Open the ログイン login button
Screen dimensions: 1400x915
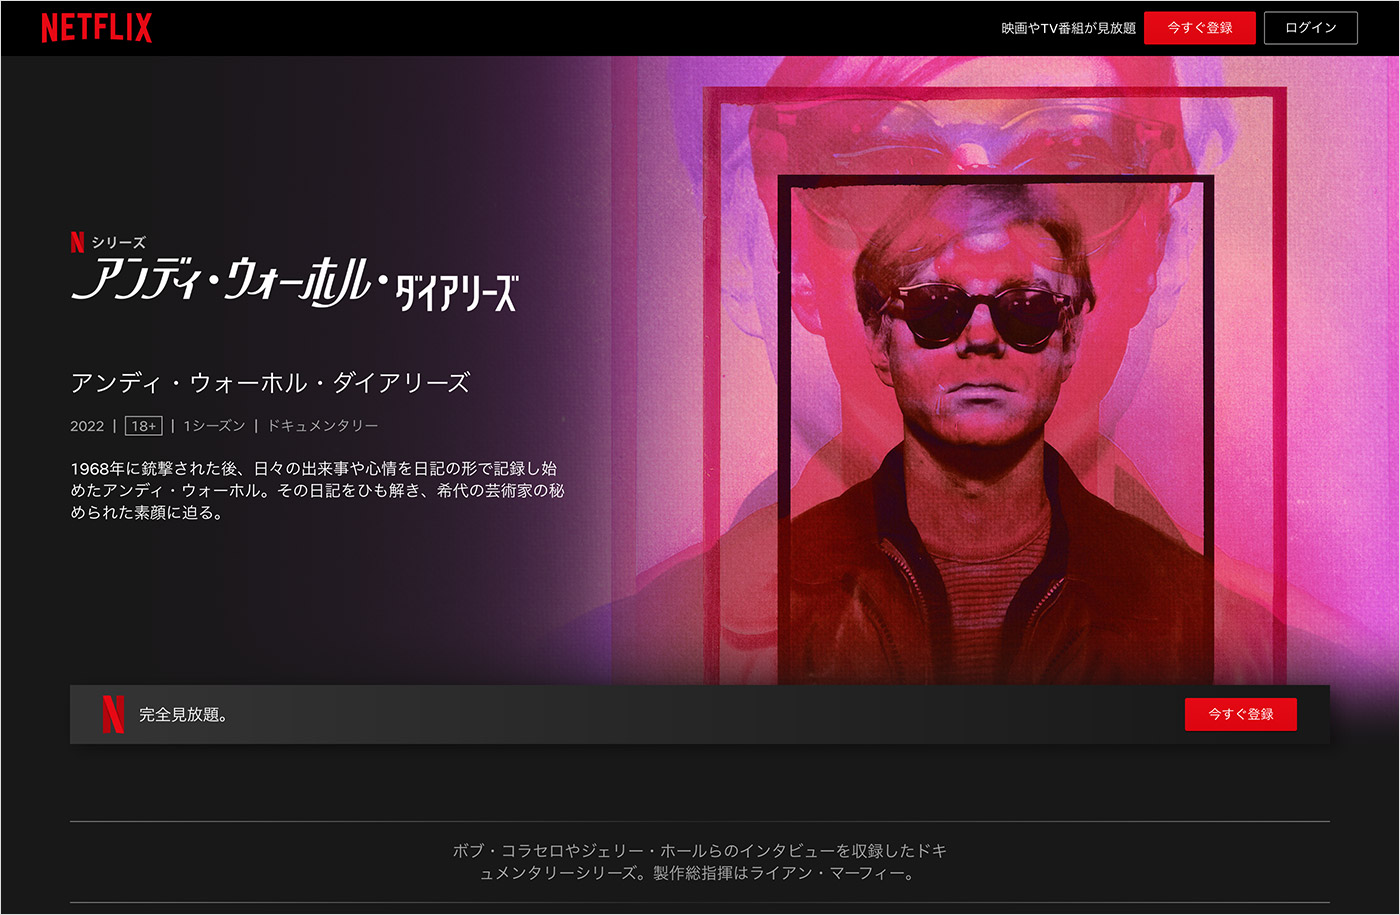pyautogui.click(x=1310, y=28)
